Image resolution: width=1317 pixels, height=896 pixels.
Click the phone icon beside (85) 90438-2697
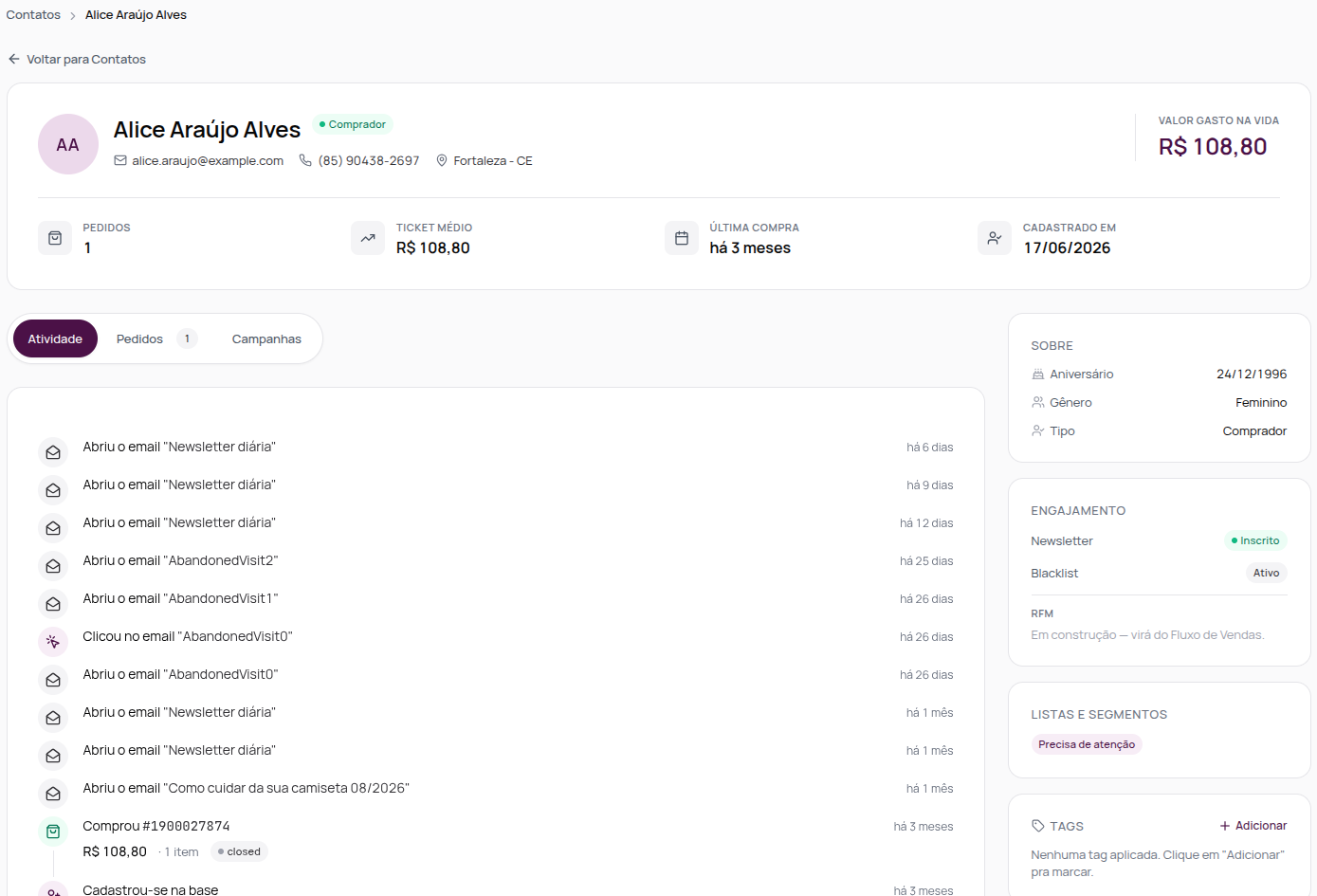coord(306,160)
